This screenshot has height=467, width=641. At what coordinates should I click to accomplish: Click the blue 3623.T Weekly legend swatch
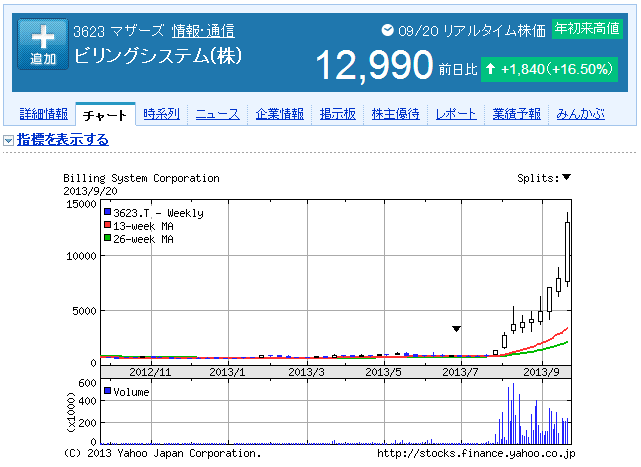108,212
